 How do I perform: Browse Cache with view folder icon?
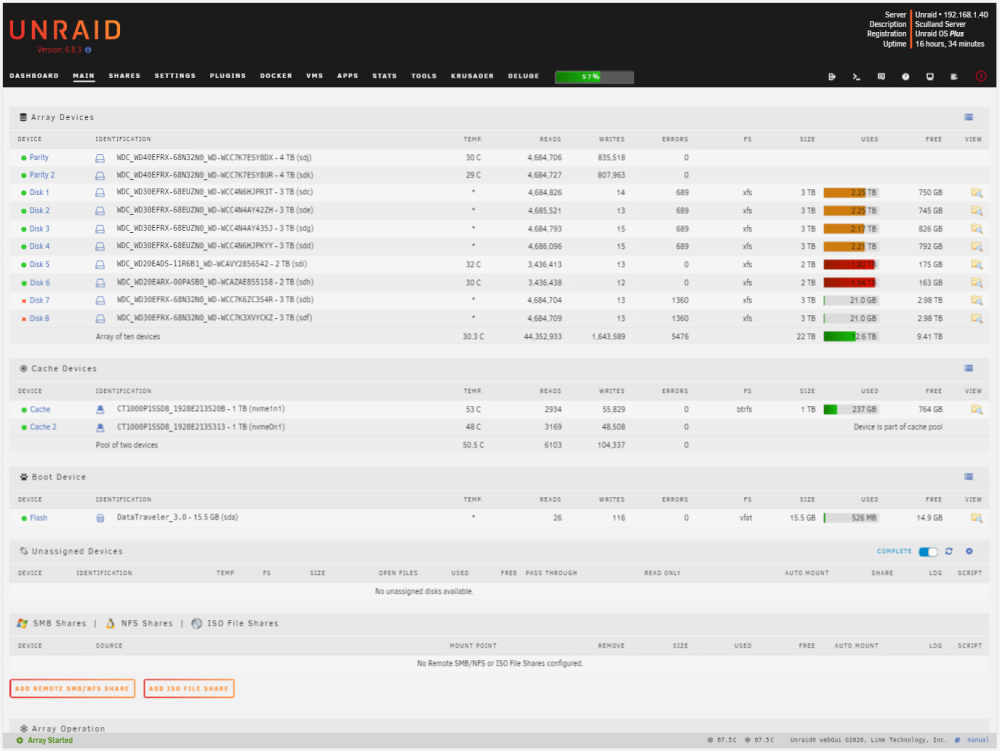click(976, 409)
